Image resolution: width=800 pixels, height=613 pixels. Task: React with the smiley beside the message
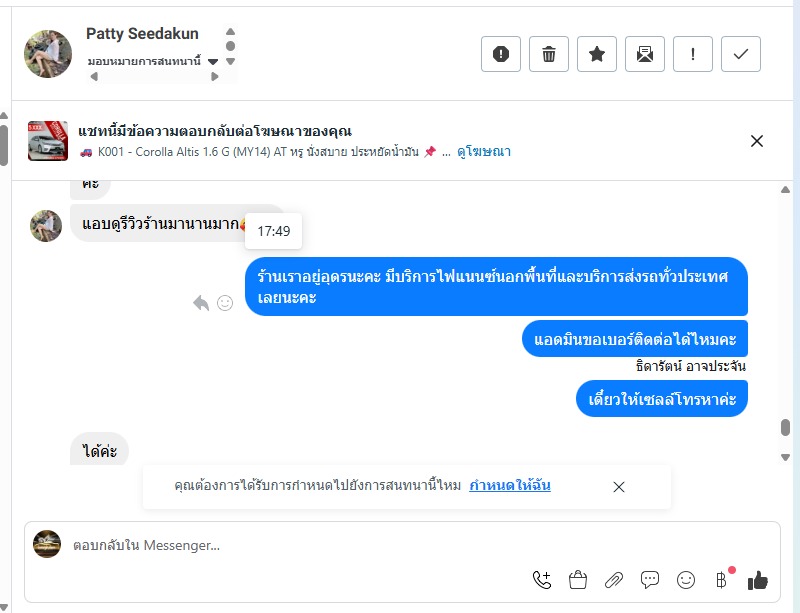pos(226,303)
